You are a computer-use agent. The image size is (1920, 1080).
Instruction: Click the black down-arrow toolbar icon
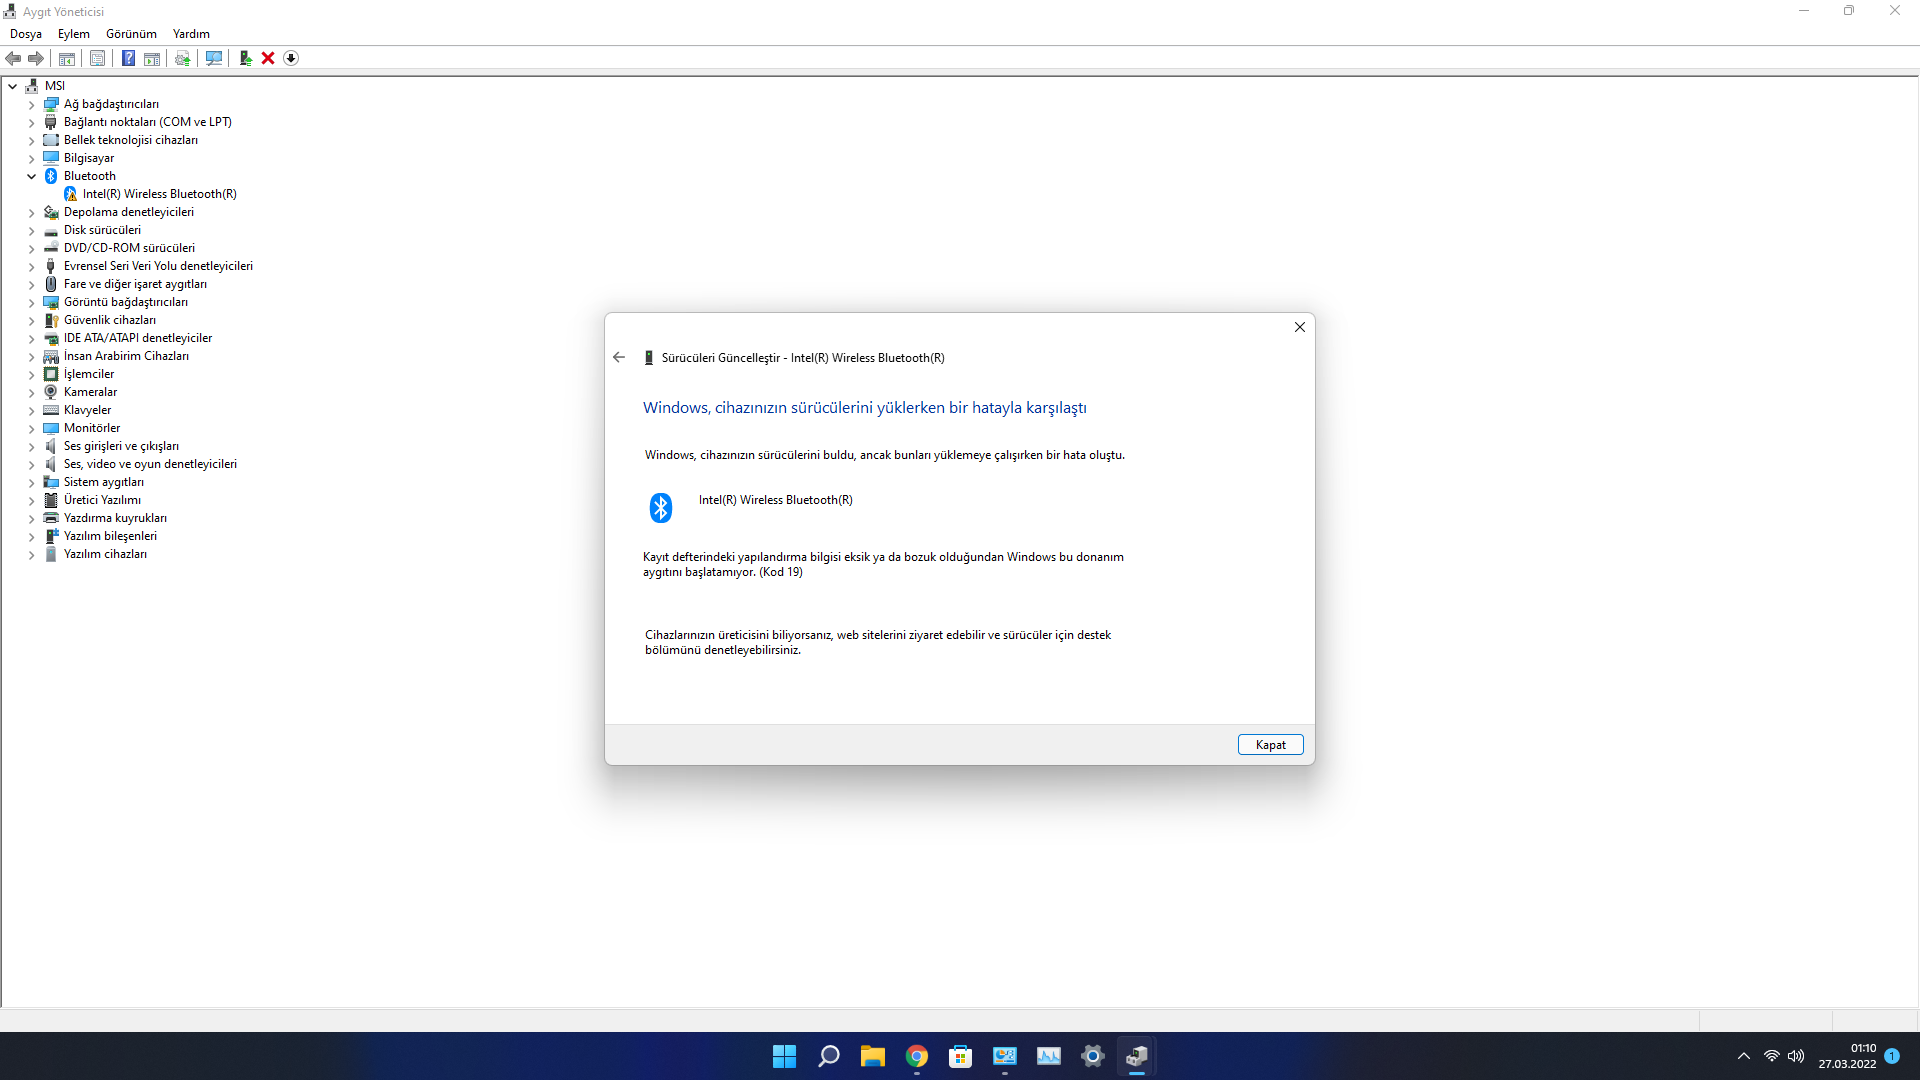point(291,58)
